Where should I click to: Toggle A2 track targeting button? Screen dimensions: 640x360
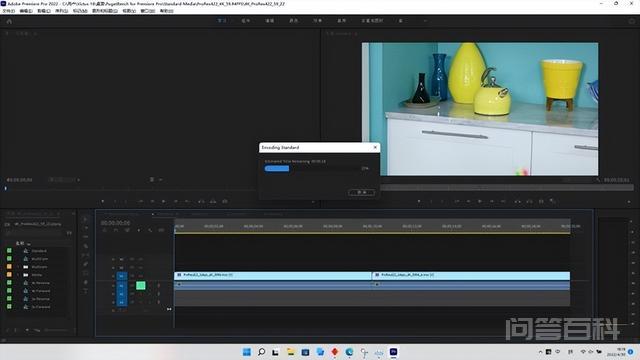pyautogui.click(x=122, y=294)
